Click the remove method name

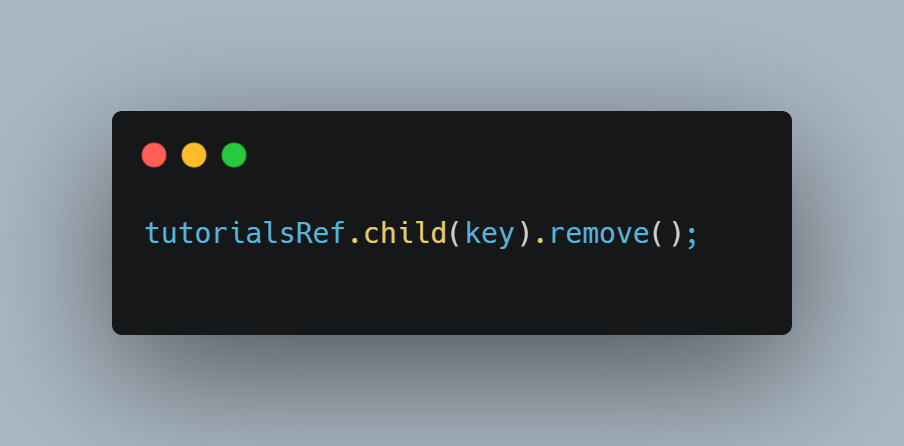tap(600, 233)
